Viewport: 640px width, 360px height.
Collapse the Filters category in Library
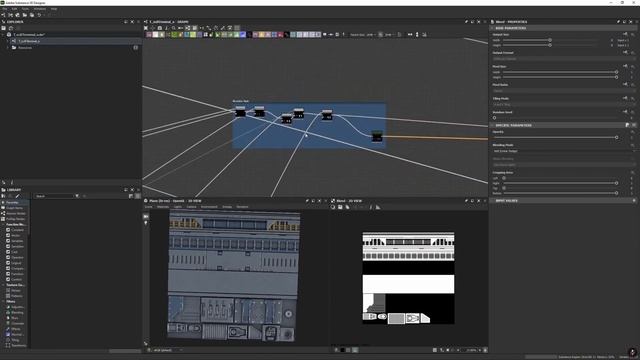pos(3,302)
